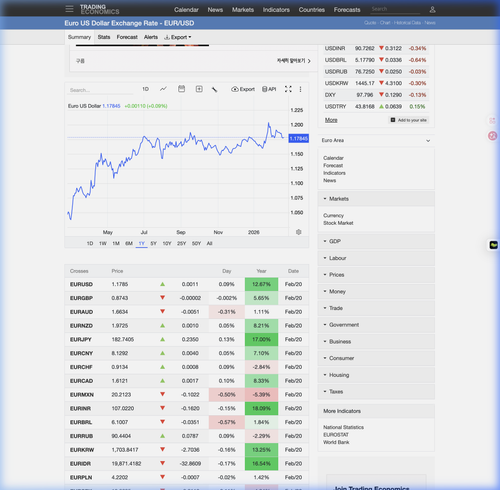Expand the Money section
Screen dimensions: 500x490
(376, 291)
